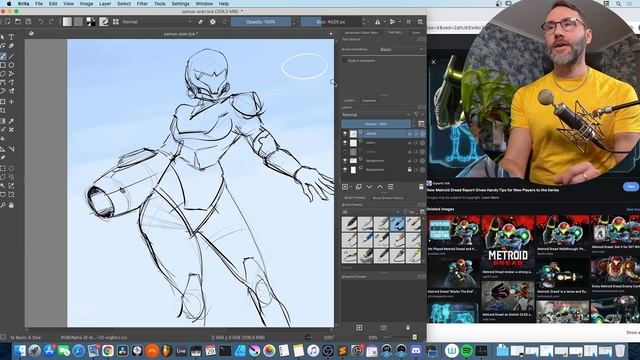The height and width of the screenshot is (360, 640).
Task: Adjust the toolbar Opacity slider
Action: [261, 22]
